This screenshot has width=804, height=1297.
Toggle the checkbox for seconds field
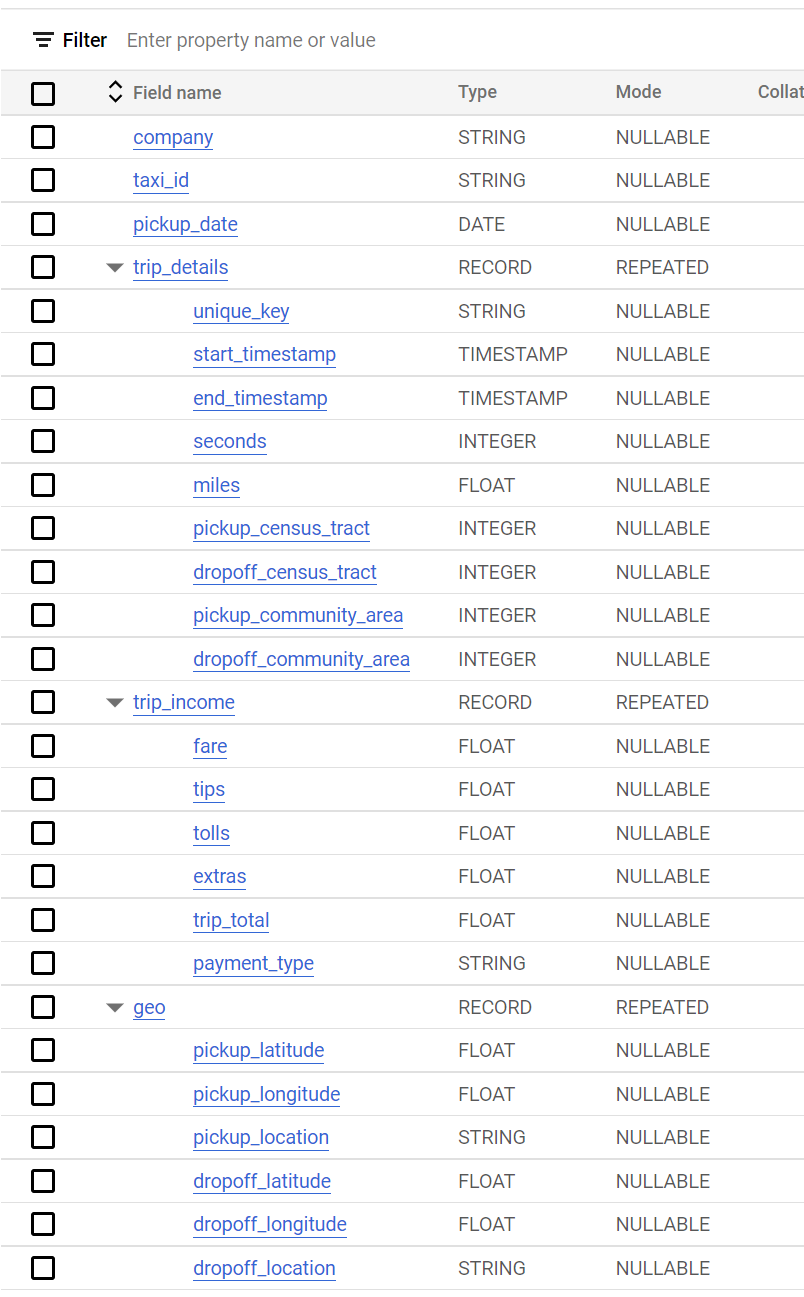coord(43,441)
